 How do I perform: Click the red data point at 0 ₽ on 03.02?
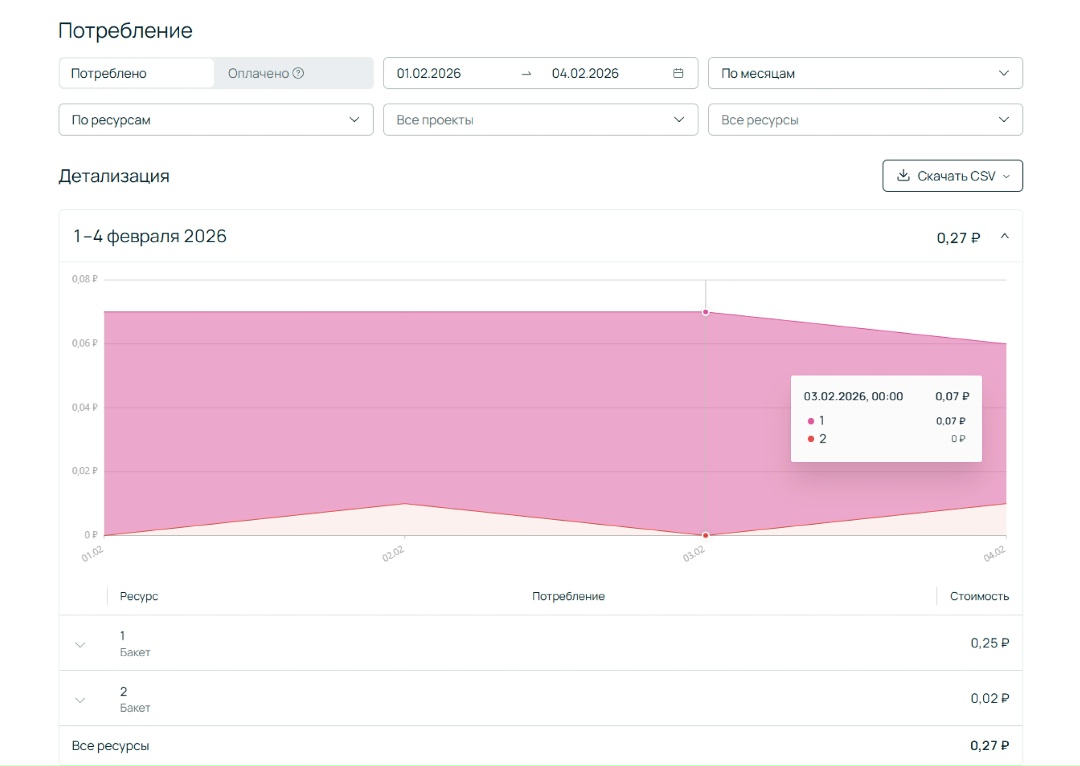[705, 535]
